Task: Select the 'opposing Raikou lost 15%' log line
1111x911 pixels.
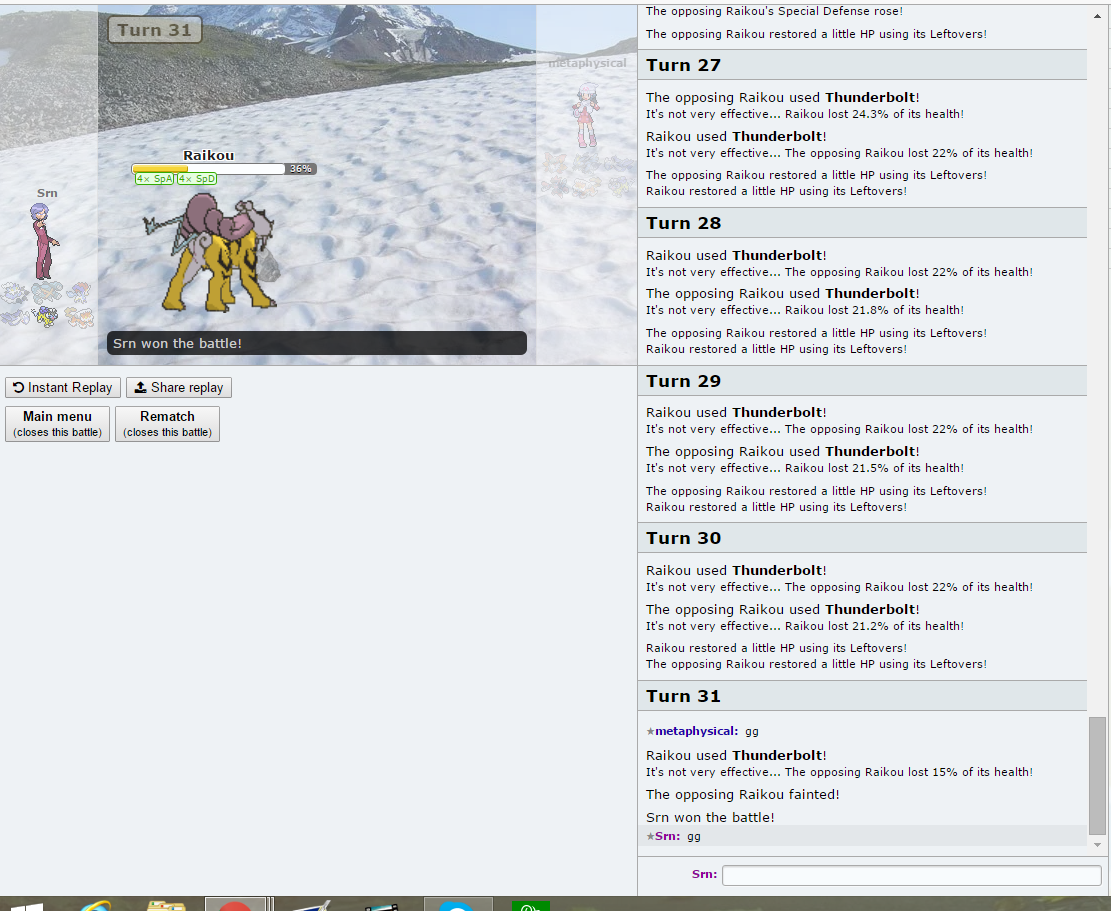Action: click(x=840, y=772)
